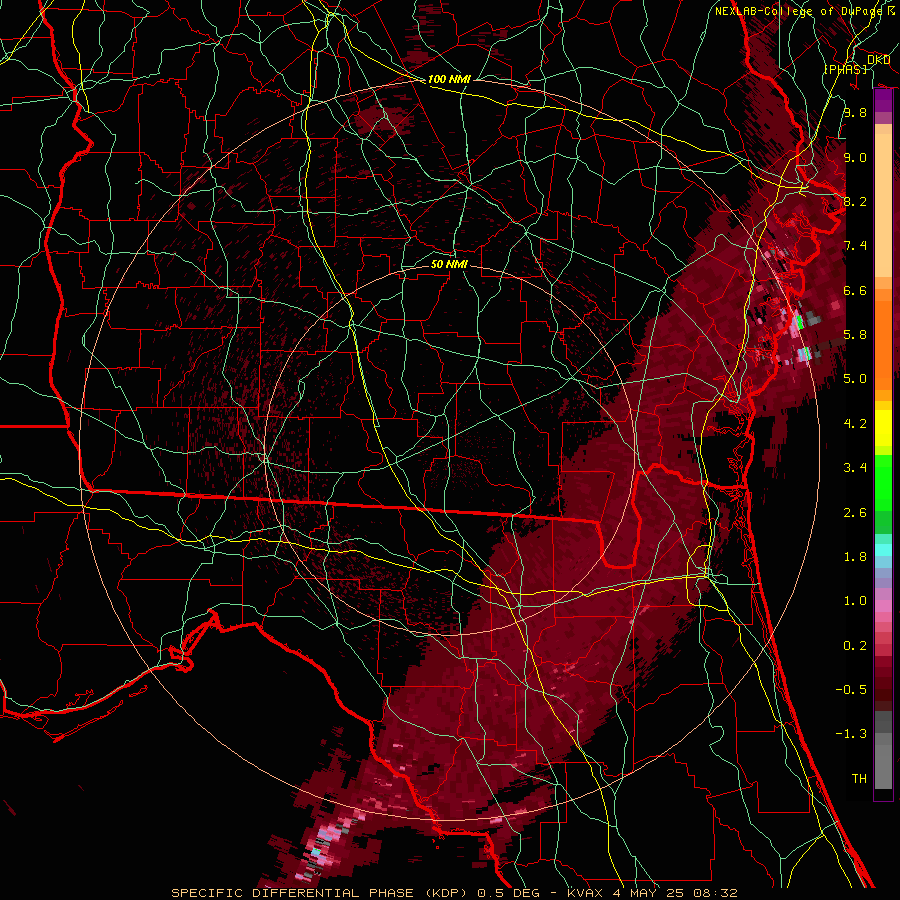The image size is (900, 900).
Task: Click the -1.3 legend value
Action: pyautogui.click(x=851, y=734)
